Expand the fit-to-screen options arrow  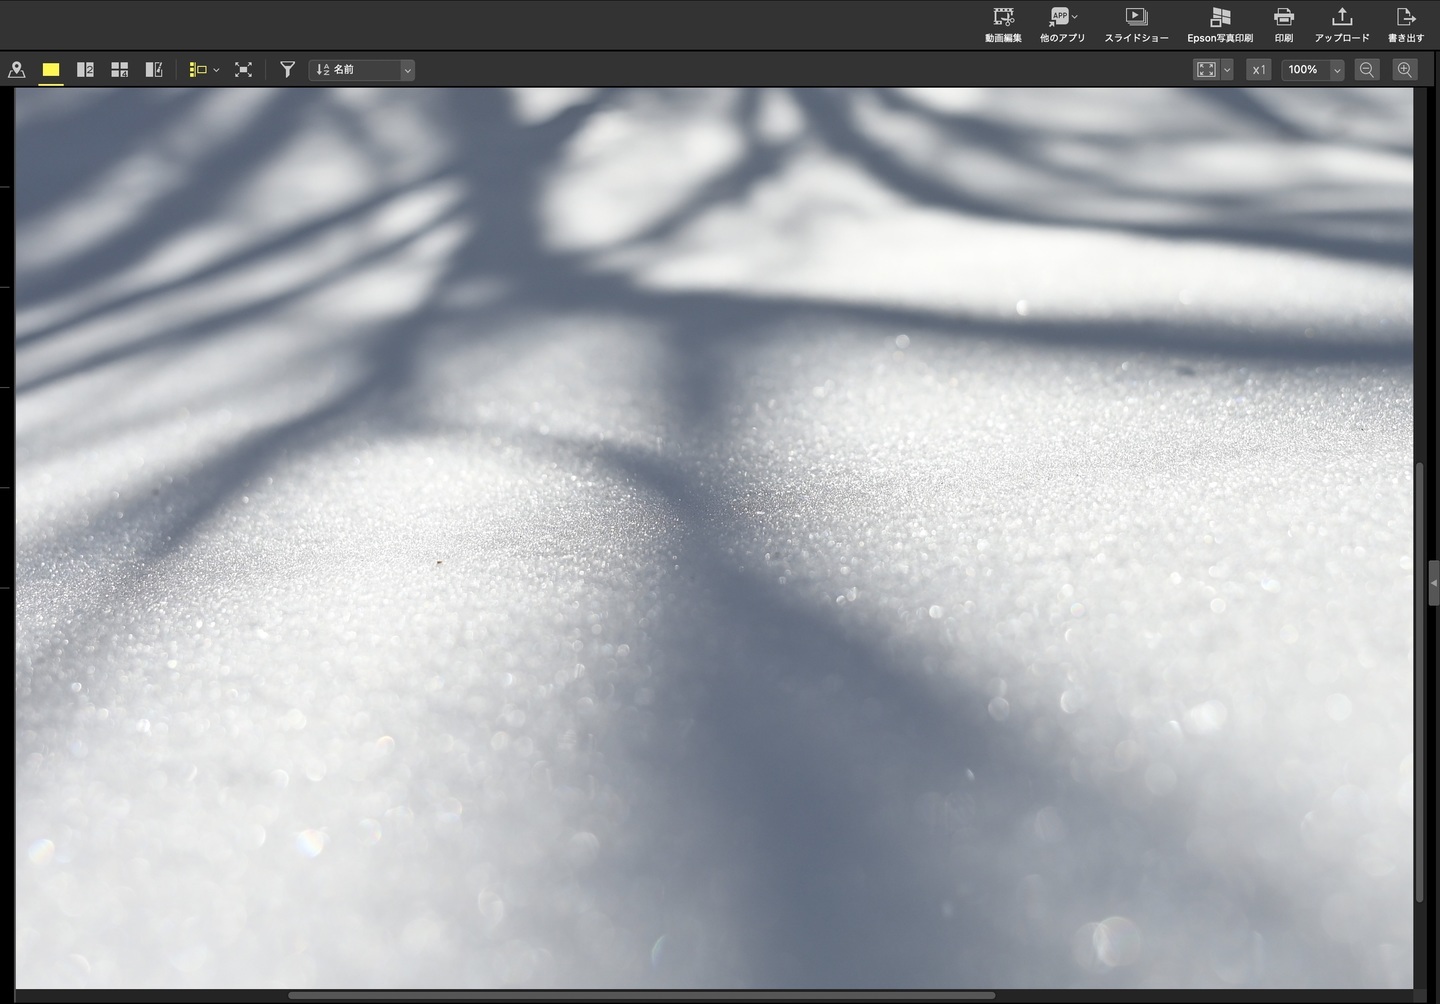point(1227,70)
